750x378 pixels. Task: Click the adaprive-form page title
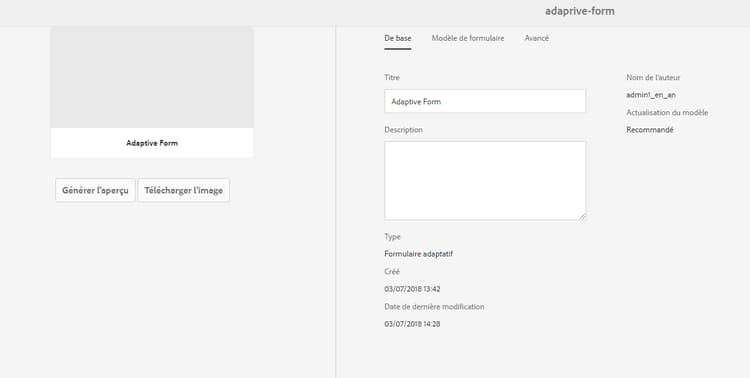580,11
